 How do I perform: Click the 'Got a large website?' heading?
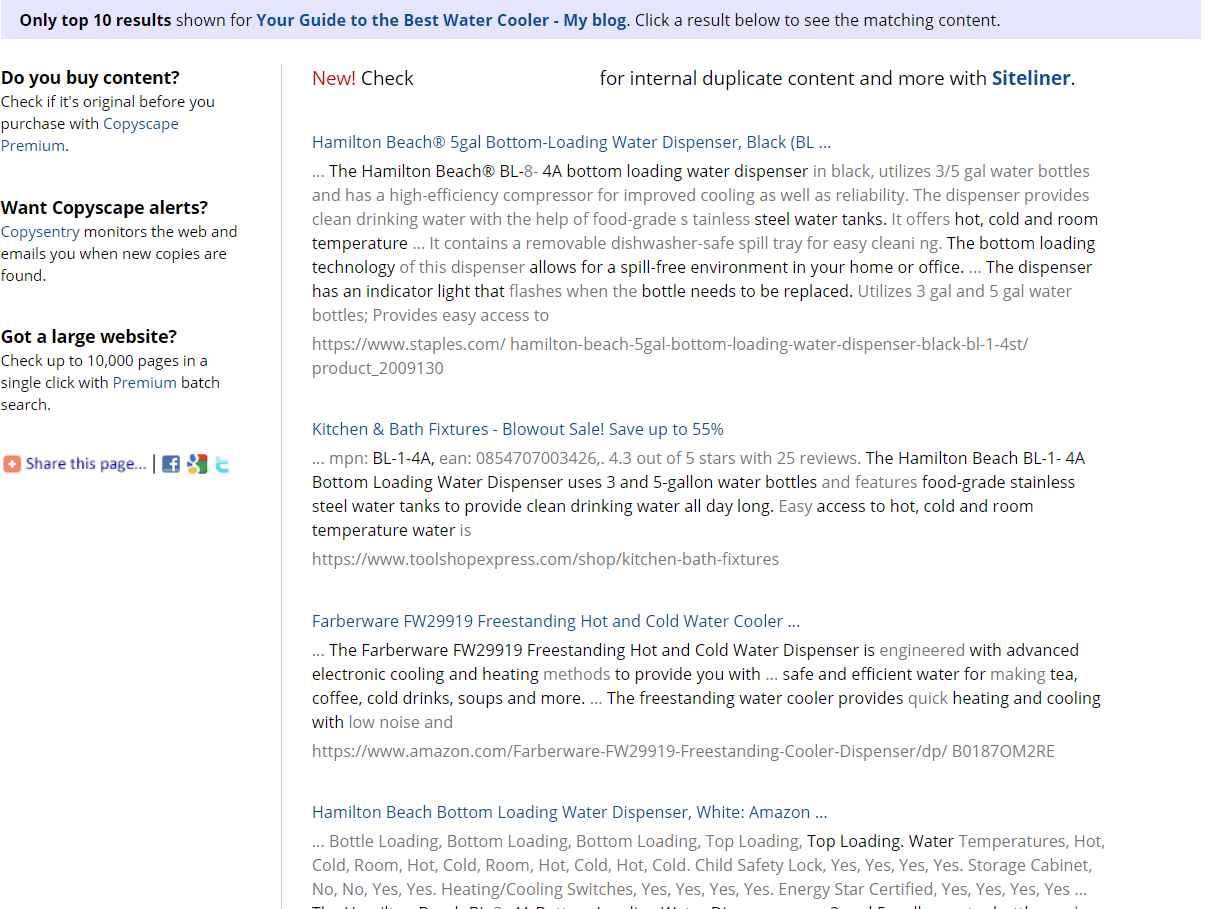(89, 337)
